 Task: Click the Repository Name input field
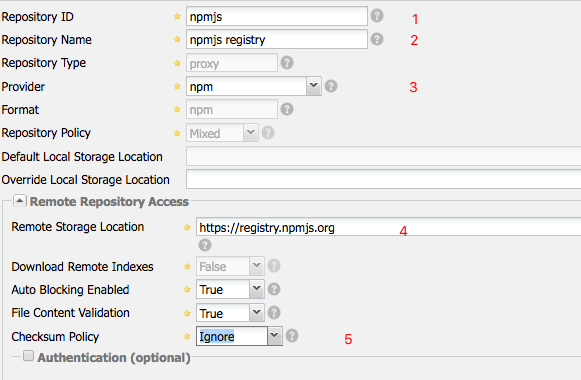pos(277,39)
